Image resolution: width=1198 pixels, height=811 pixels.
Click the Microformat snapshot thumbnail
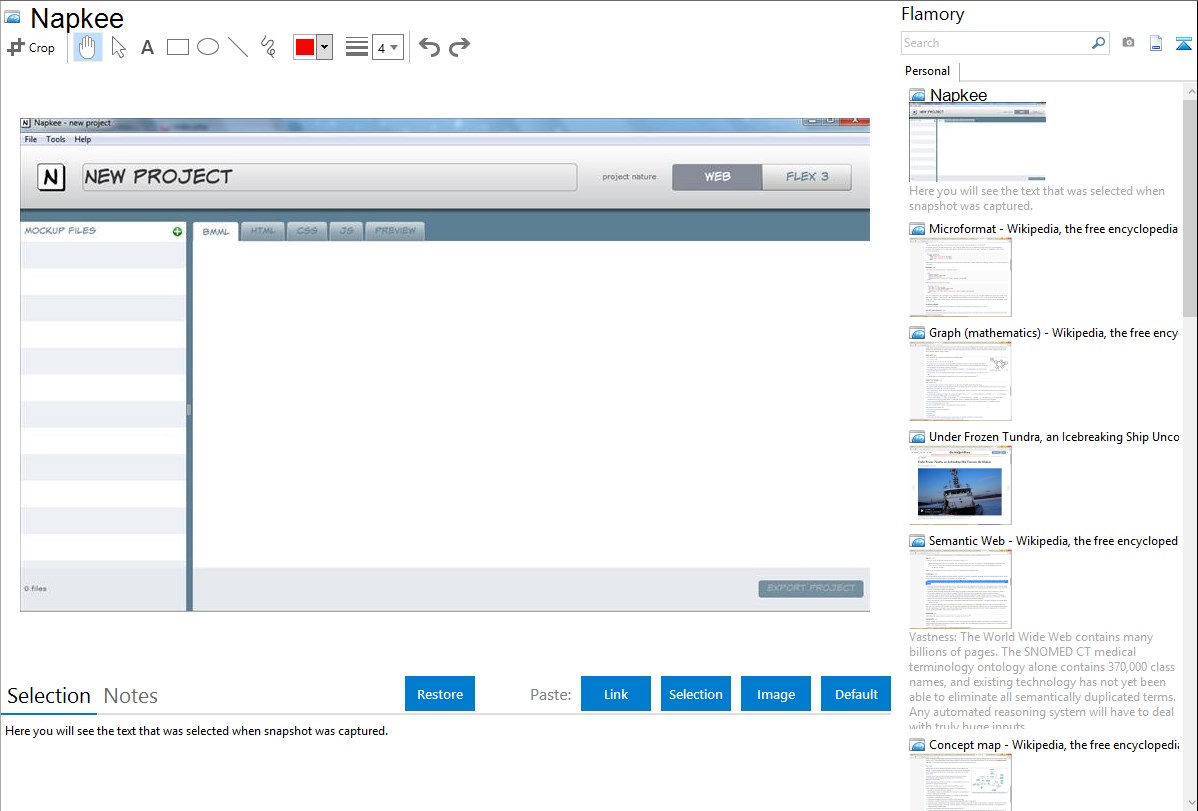(960, 277)
